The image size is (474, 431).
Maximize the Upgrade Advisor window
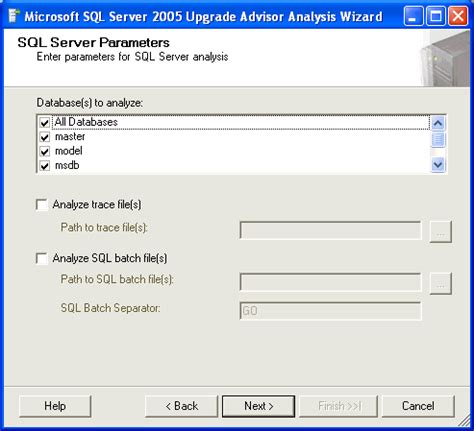(436, 16)
